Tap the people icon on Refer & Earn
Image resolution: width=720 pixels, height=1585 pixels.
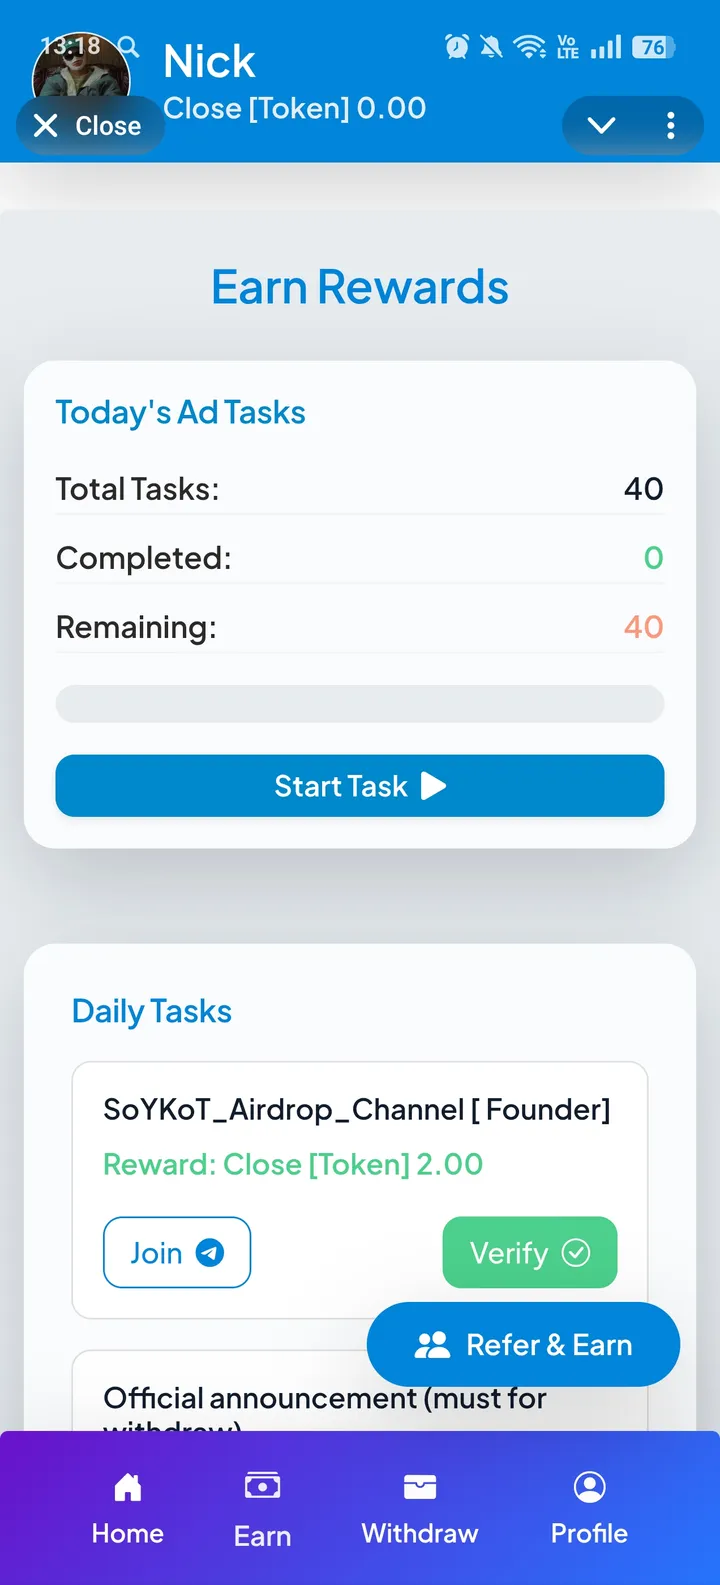(432, 1345)
